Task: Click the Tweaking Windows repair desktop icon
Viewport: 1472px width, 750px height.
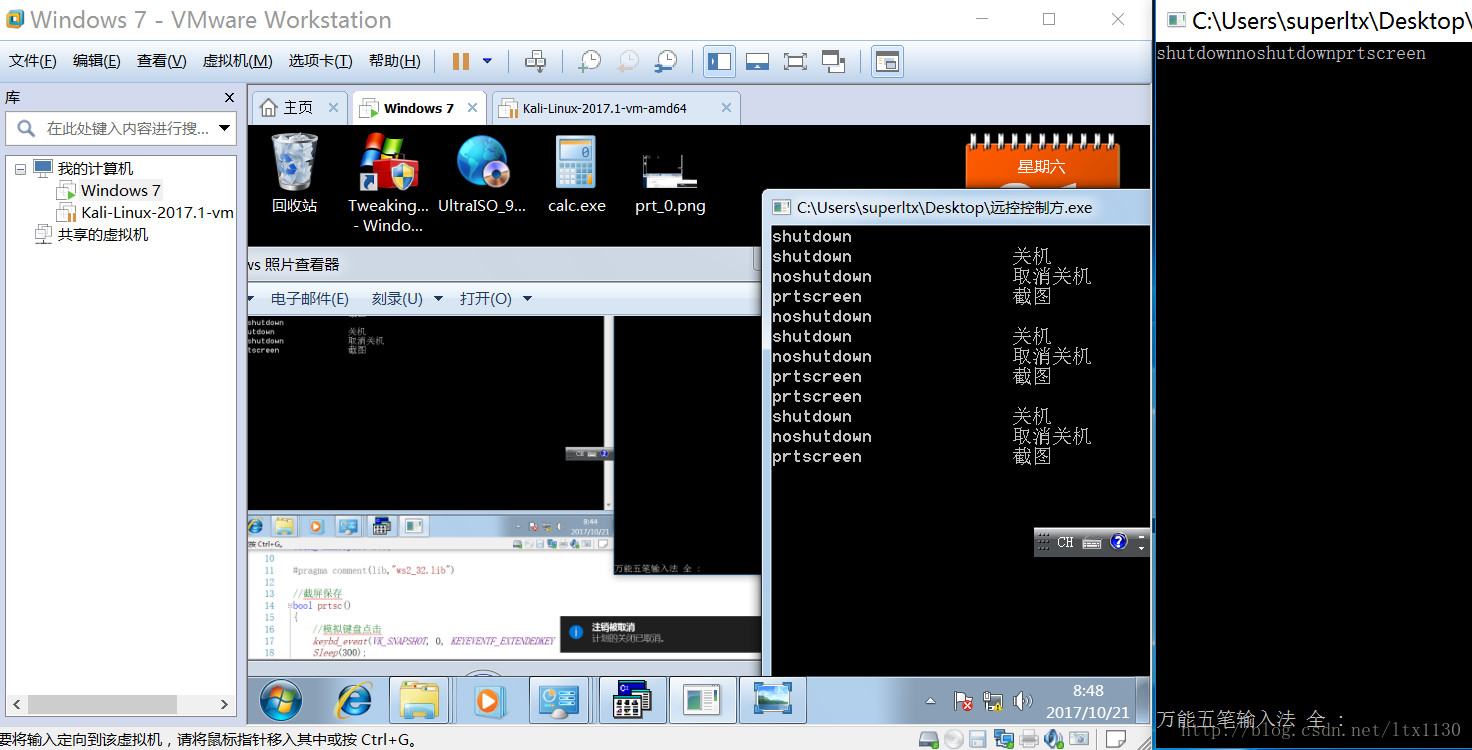Action: pyautogui.click(x=388, y=184)
